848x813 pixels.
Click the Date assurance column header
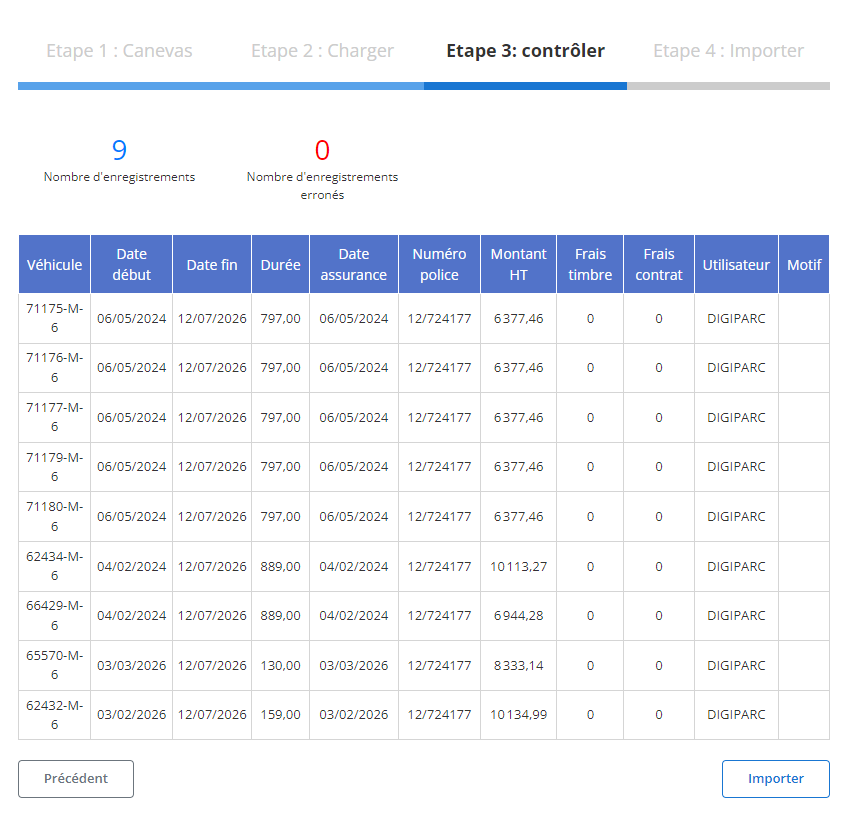[354, 265]
